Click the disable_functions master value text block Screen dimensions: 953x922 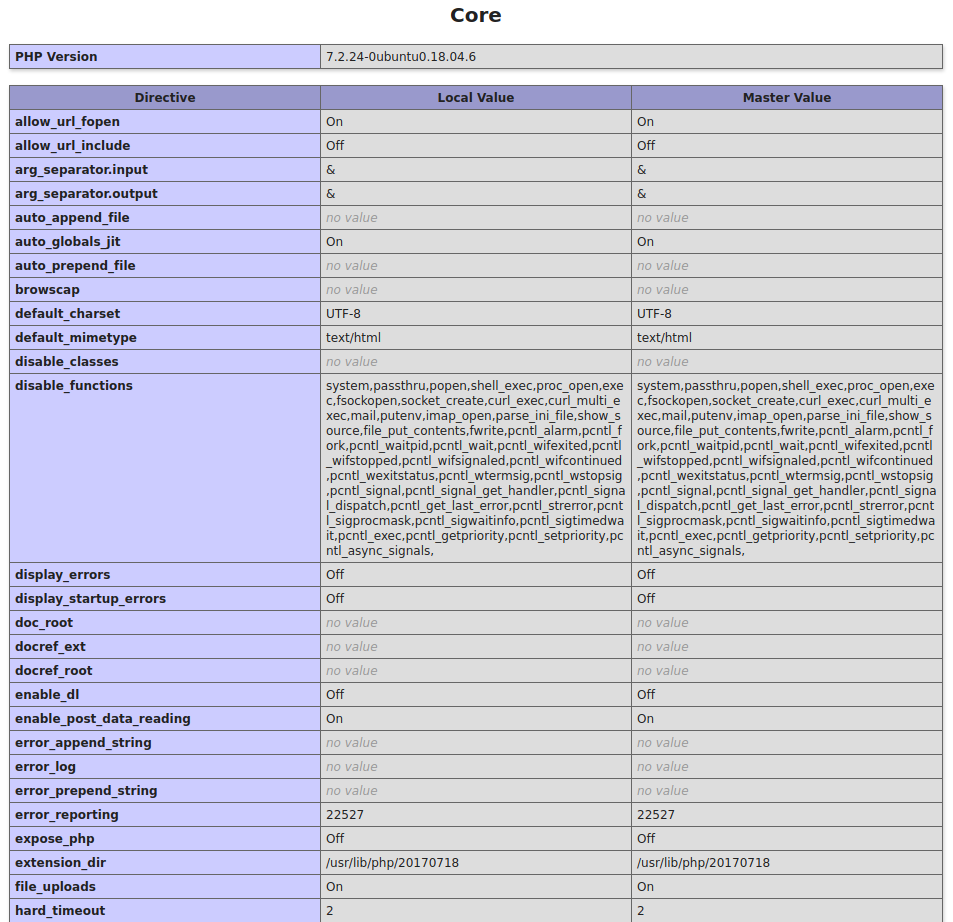[786, 468]
